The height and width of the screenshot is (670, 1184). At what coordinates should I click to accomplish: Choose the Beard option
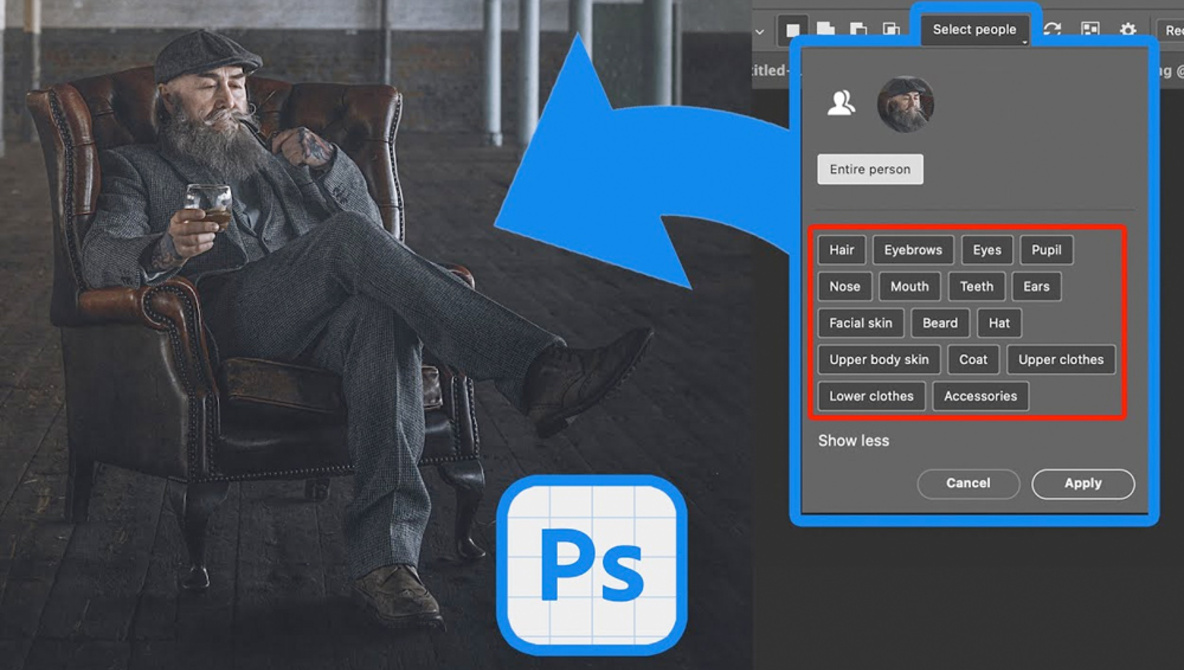point(940,323)
